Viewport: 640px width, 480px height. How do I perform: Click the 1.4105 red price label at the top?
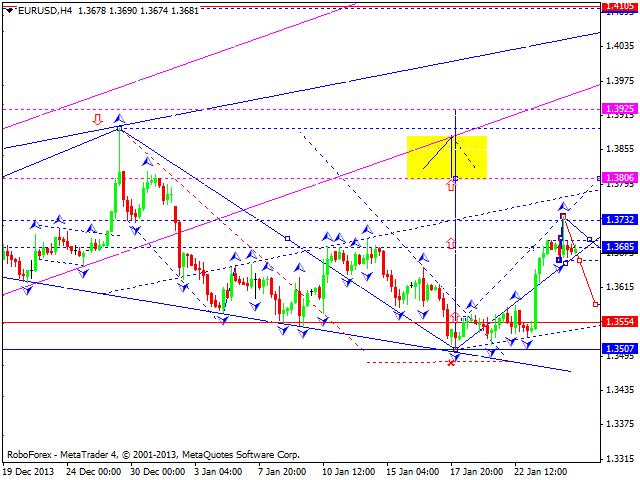(616, 6)
